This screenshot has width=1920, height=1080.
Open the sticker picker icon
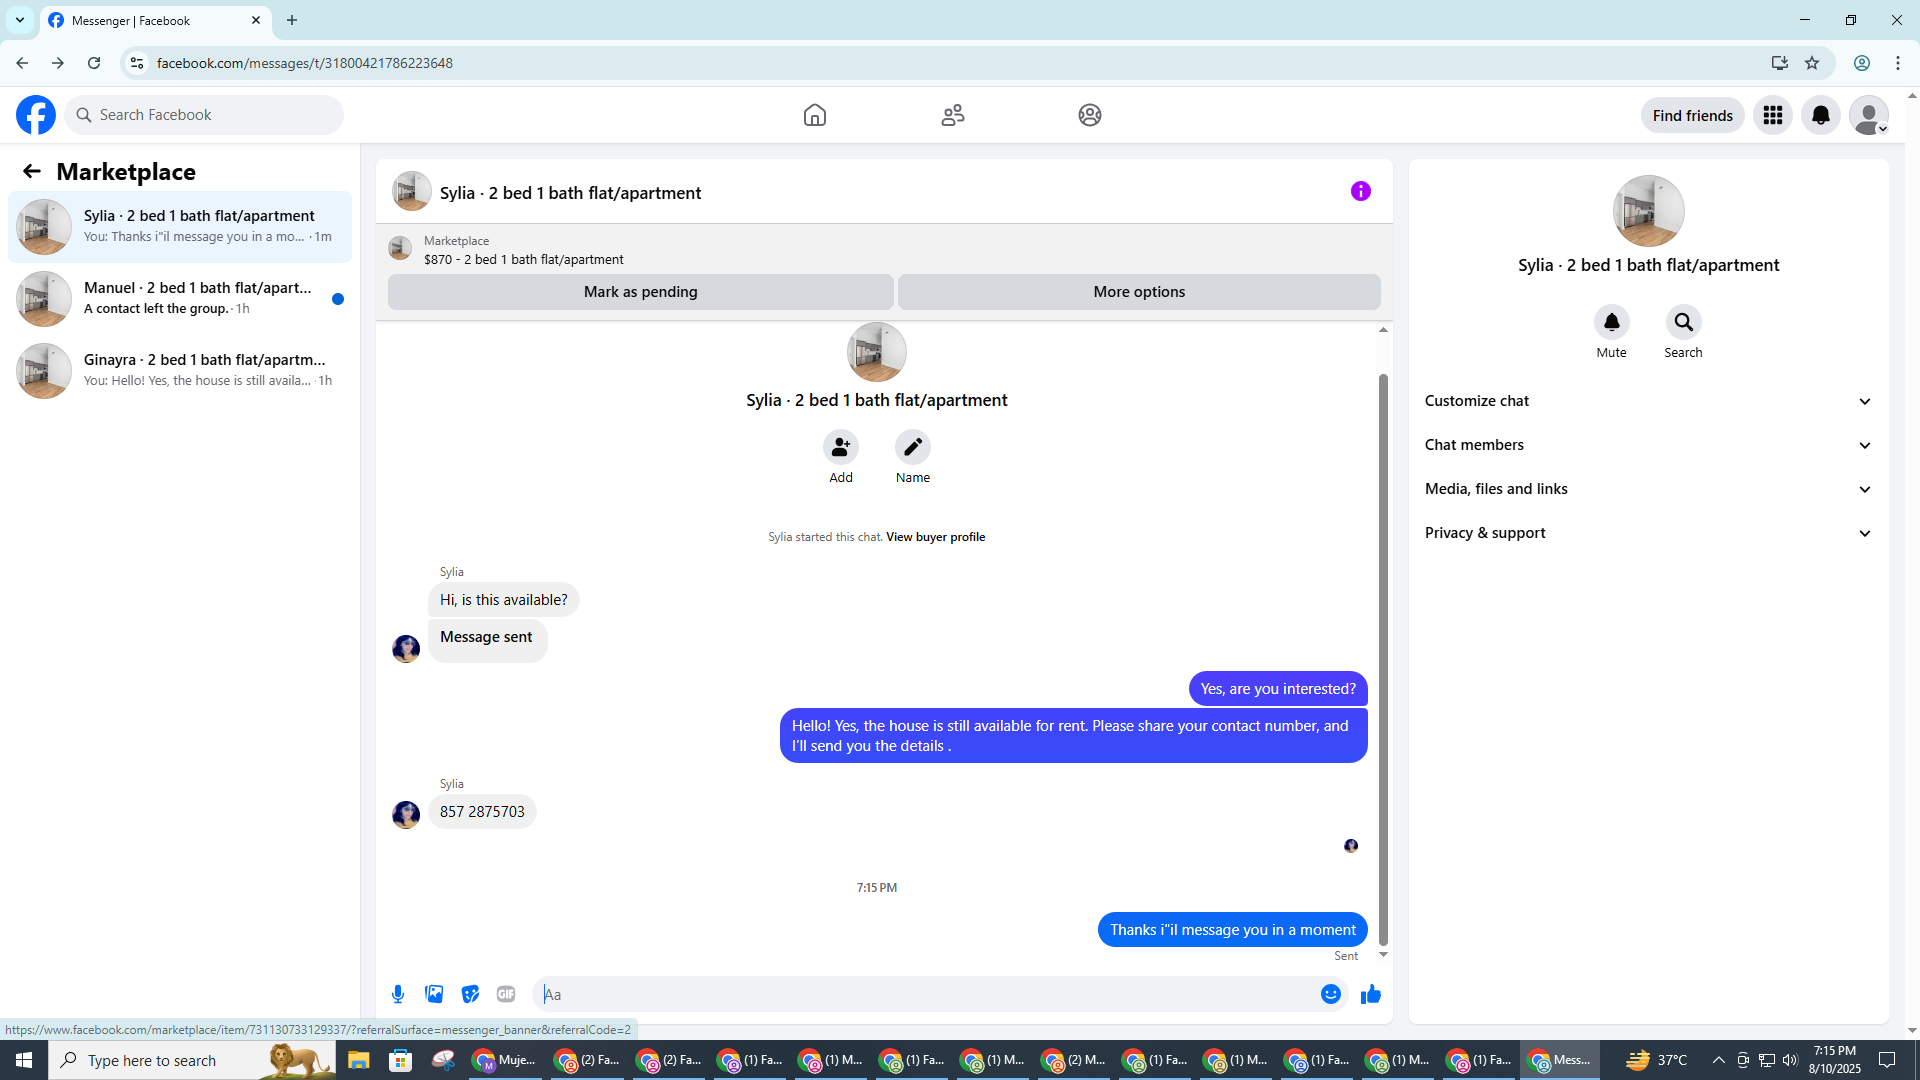(x=470, y=994)
